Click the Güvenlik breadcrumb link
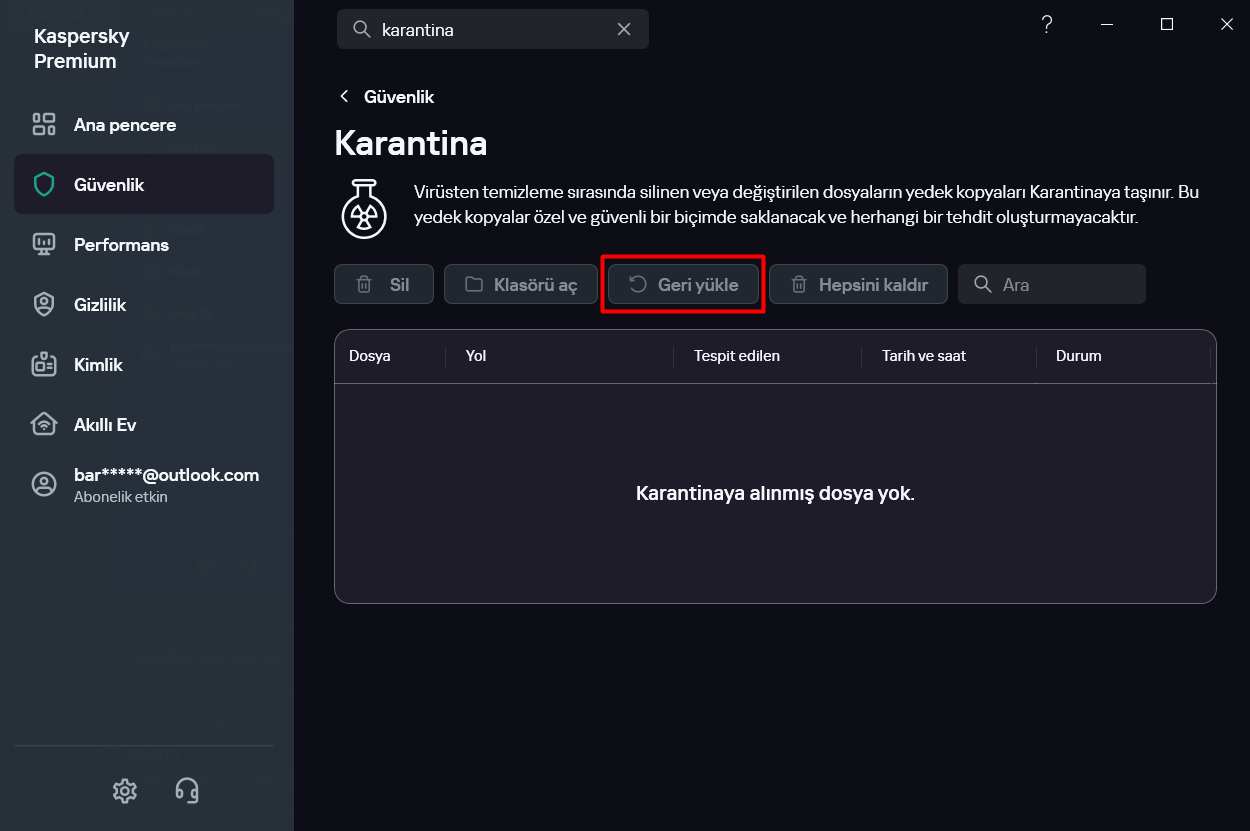Image resolution: width=1250 pixels, height=831 pixels. (x=399, y=97)
